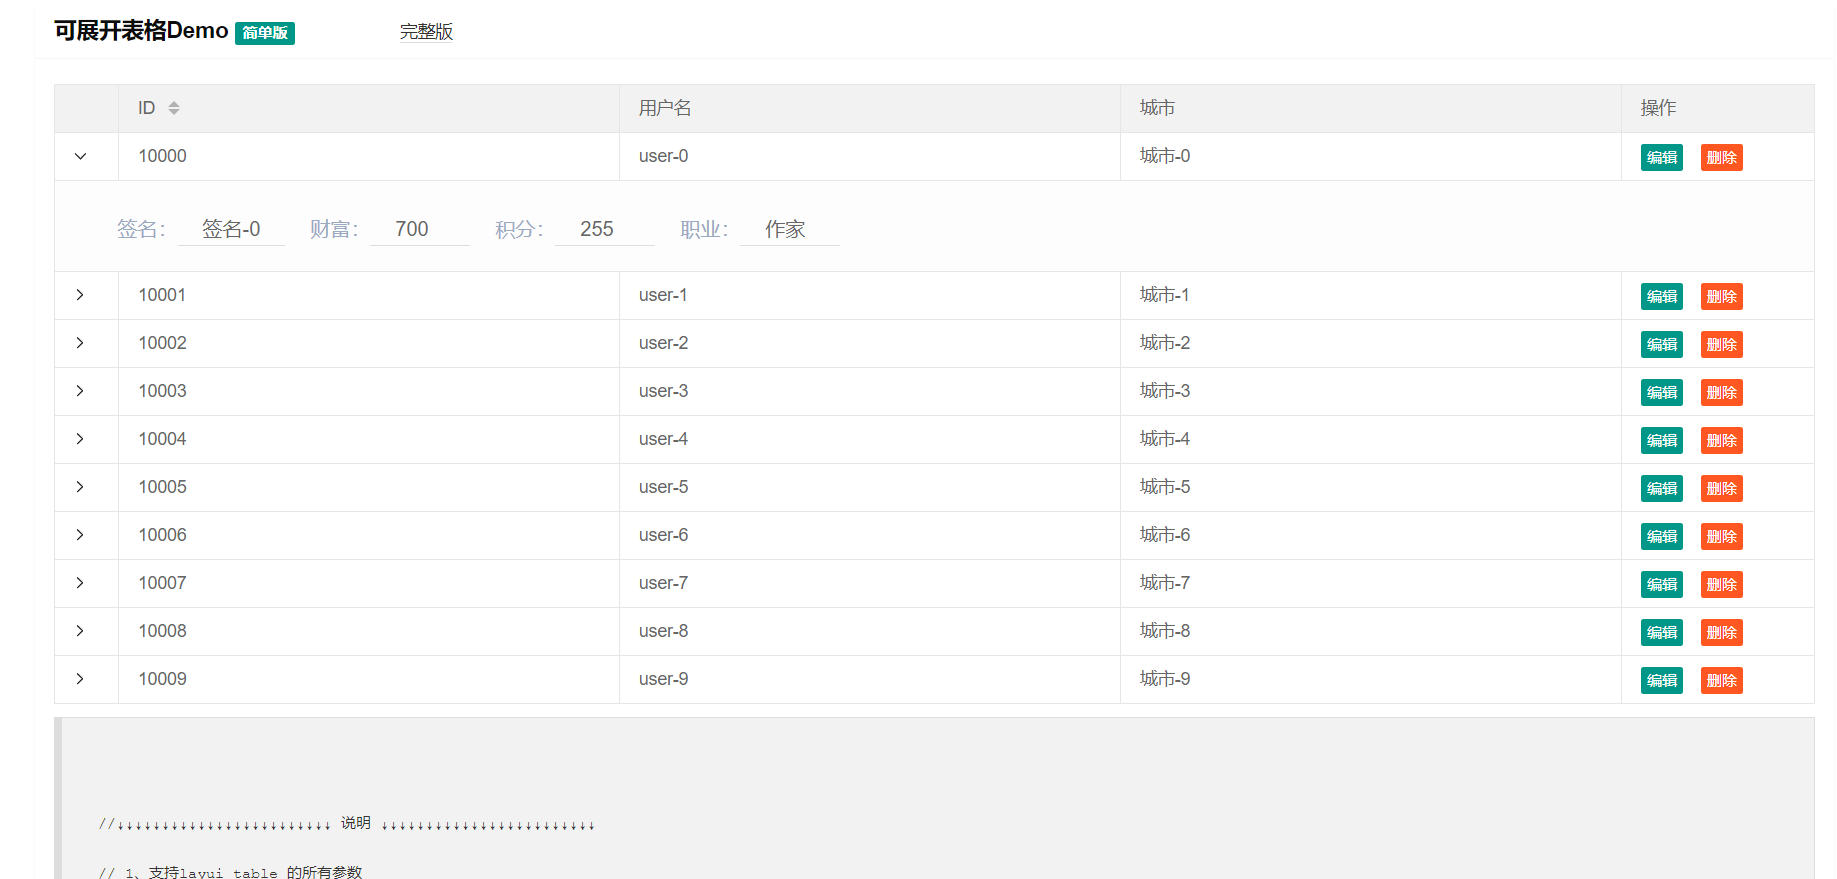Click the 简单版 badge
1837x879 pixels.
(x=265, y=33)
